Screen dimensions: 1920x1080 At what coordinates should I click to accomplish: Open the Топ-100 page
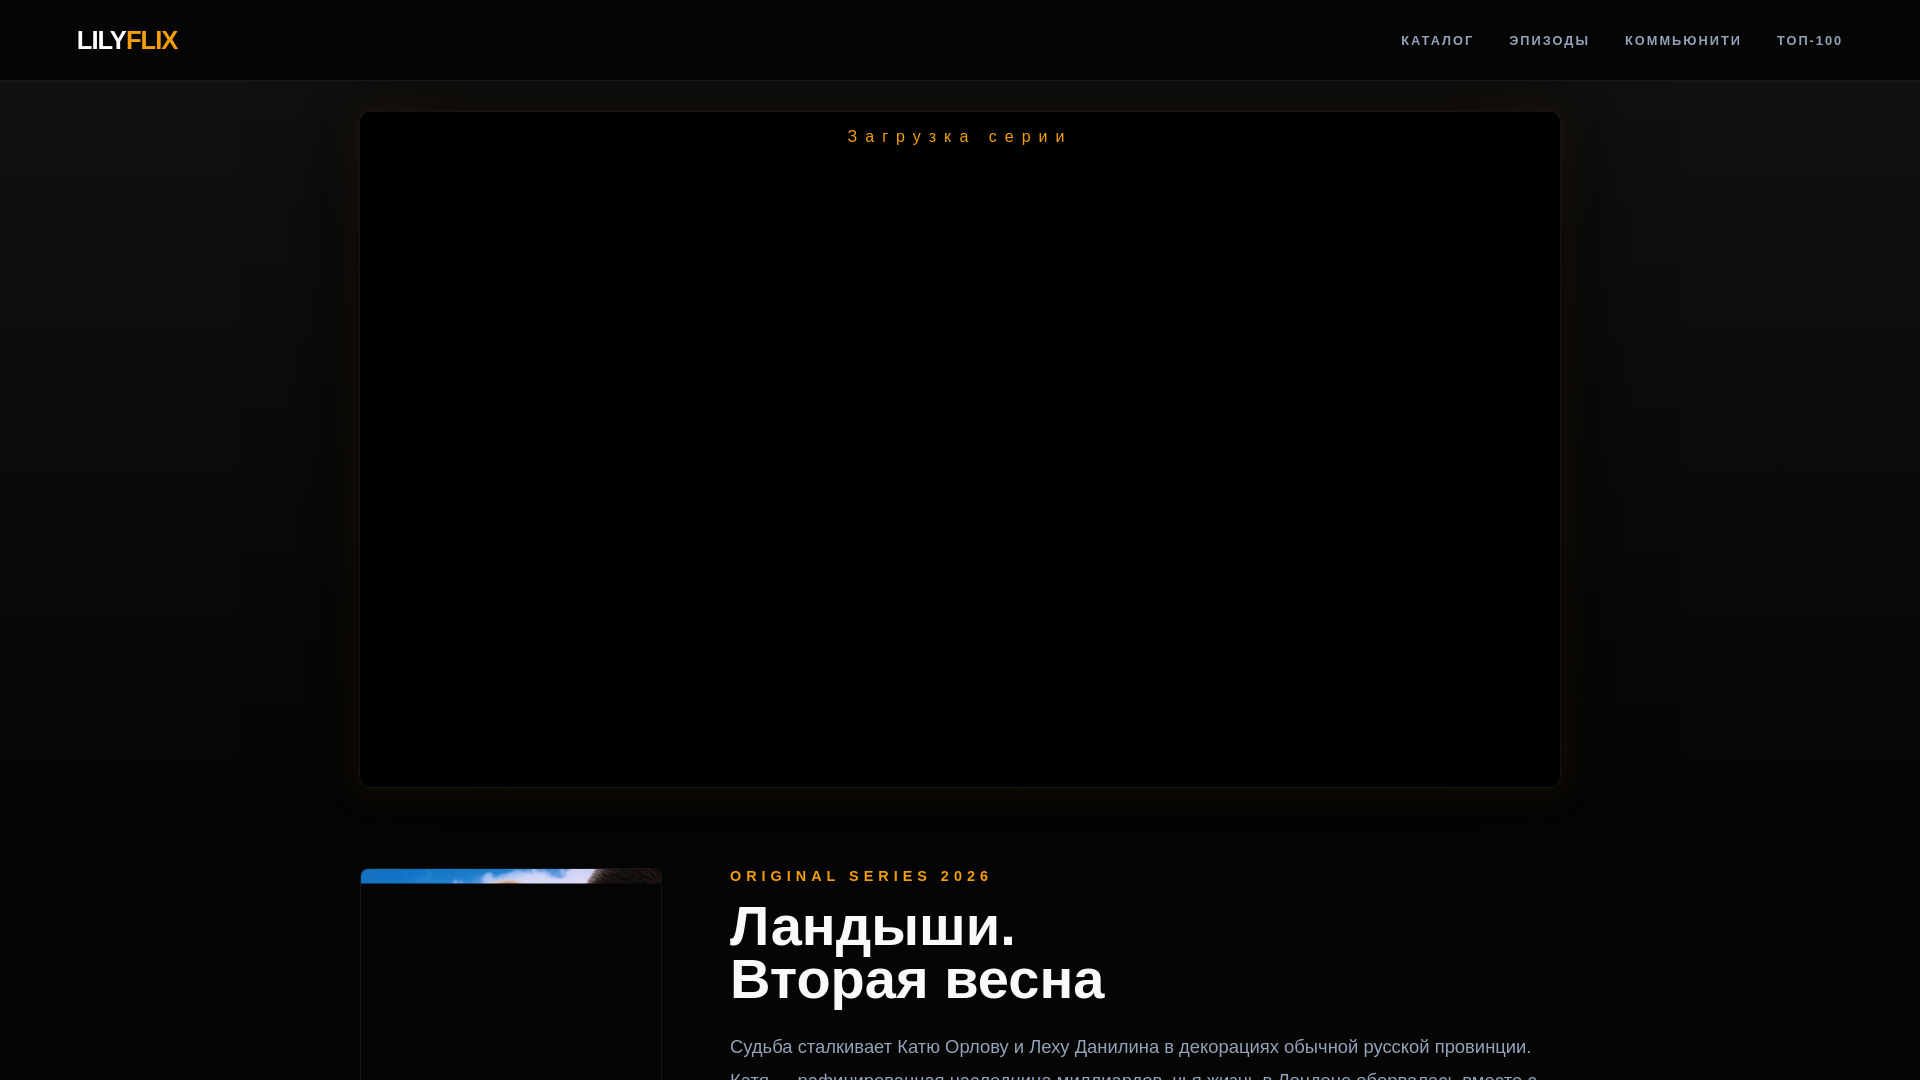(x=1809, y=41)
